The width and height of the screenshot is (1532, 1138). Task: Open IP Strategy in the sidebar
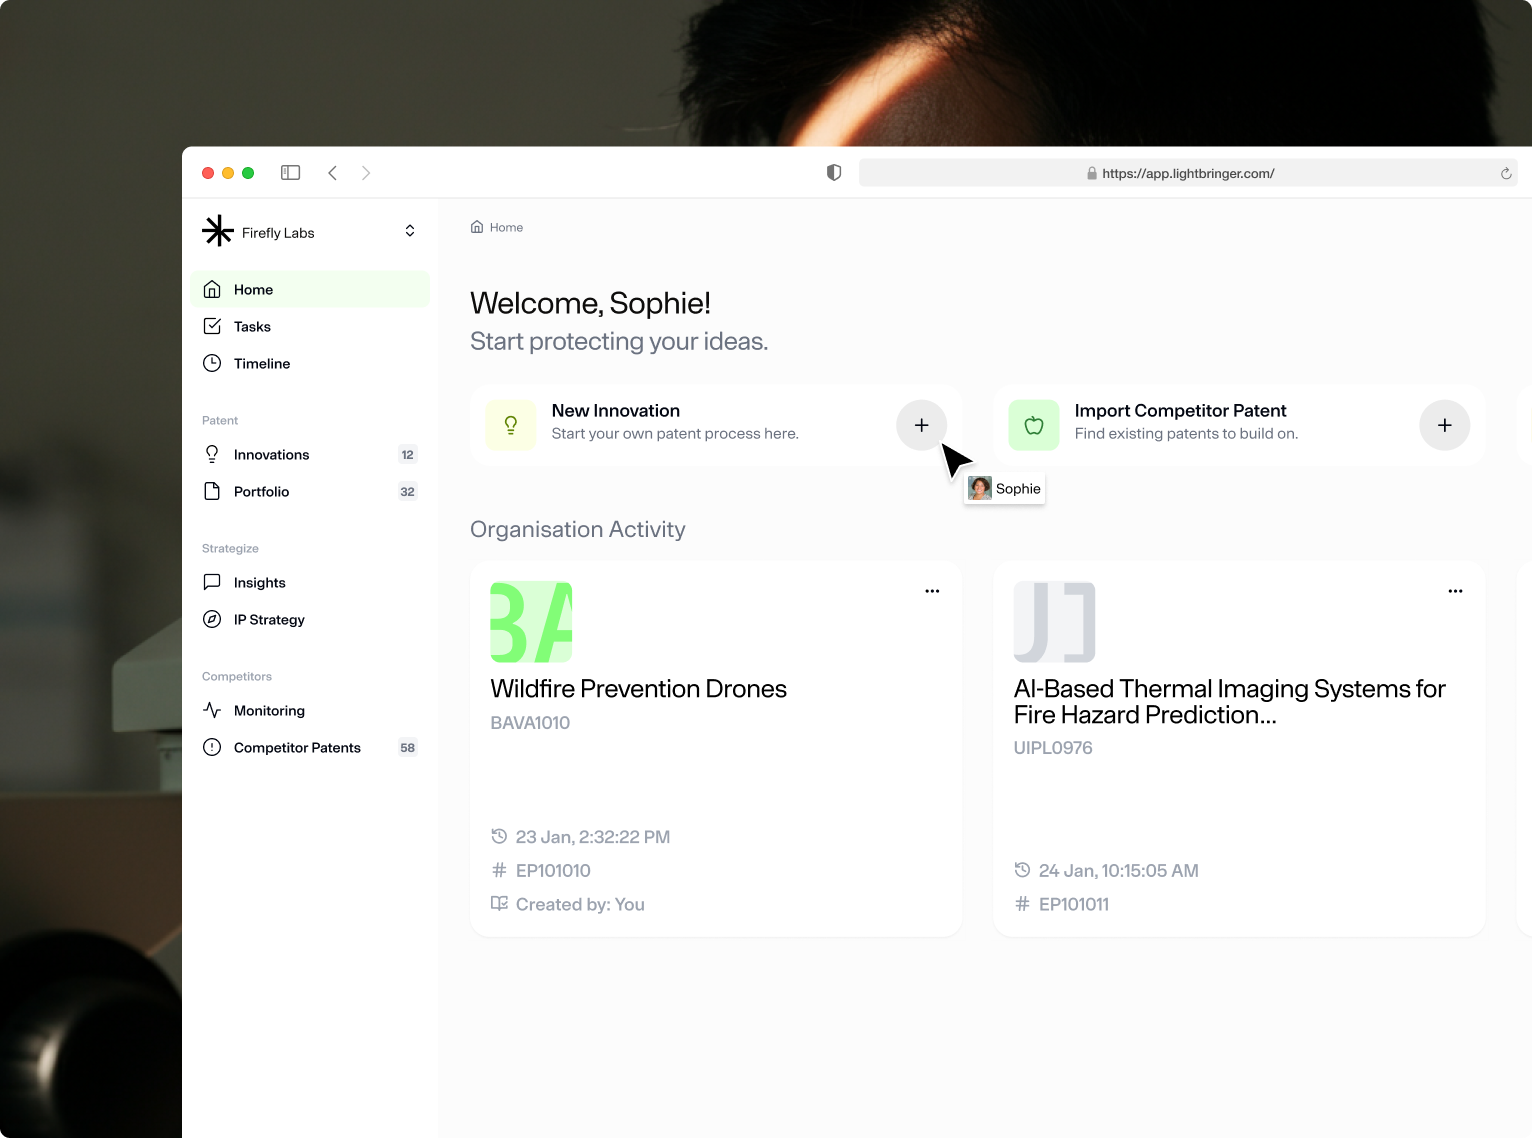(x=310, y=619)
